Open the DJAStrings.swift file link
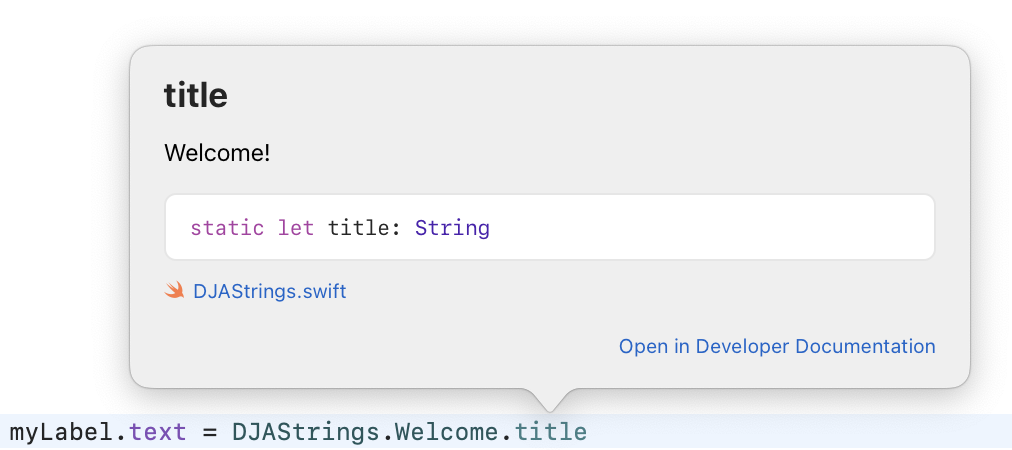This screenshot has height=450, width=1012. [270, 292]
